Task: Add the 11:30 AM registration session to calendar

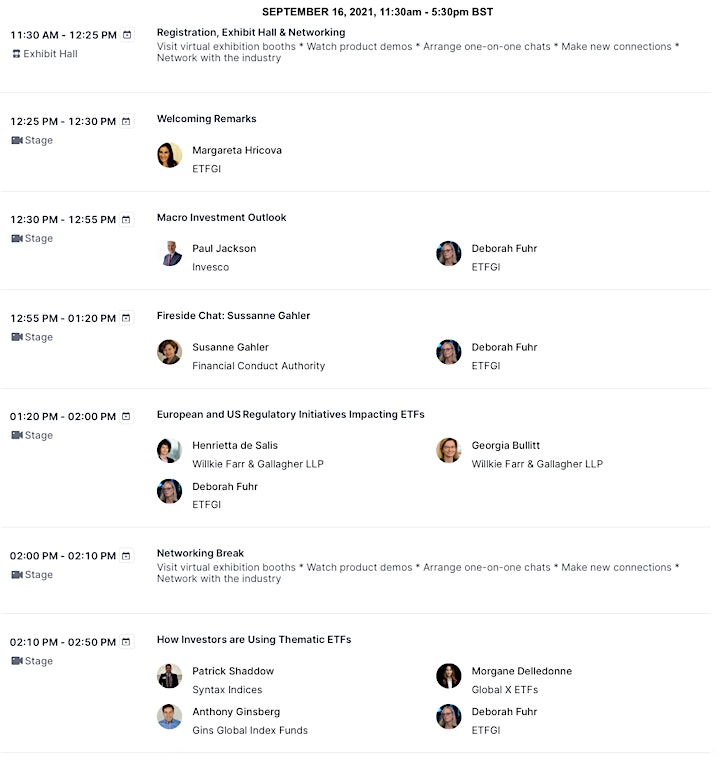Action: [127, 35]
